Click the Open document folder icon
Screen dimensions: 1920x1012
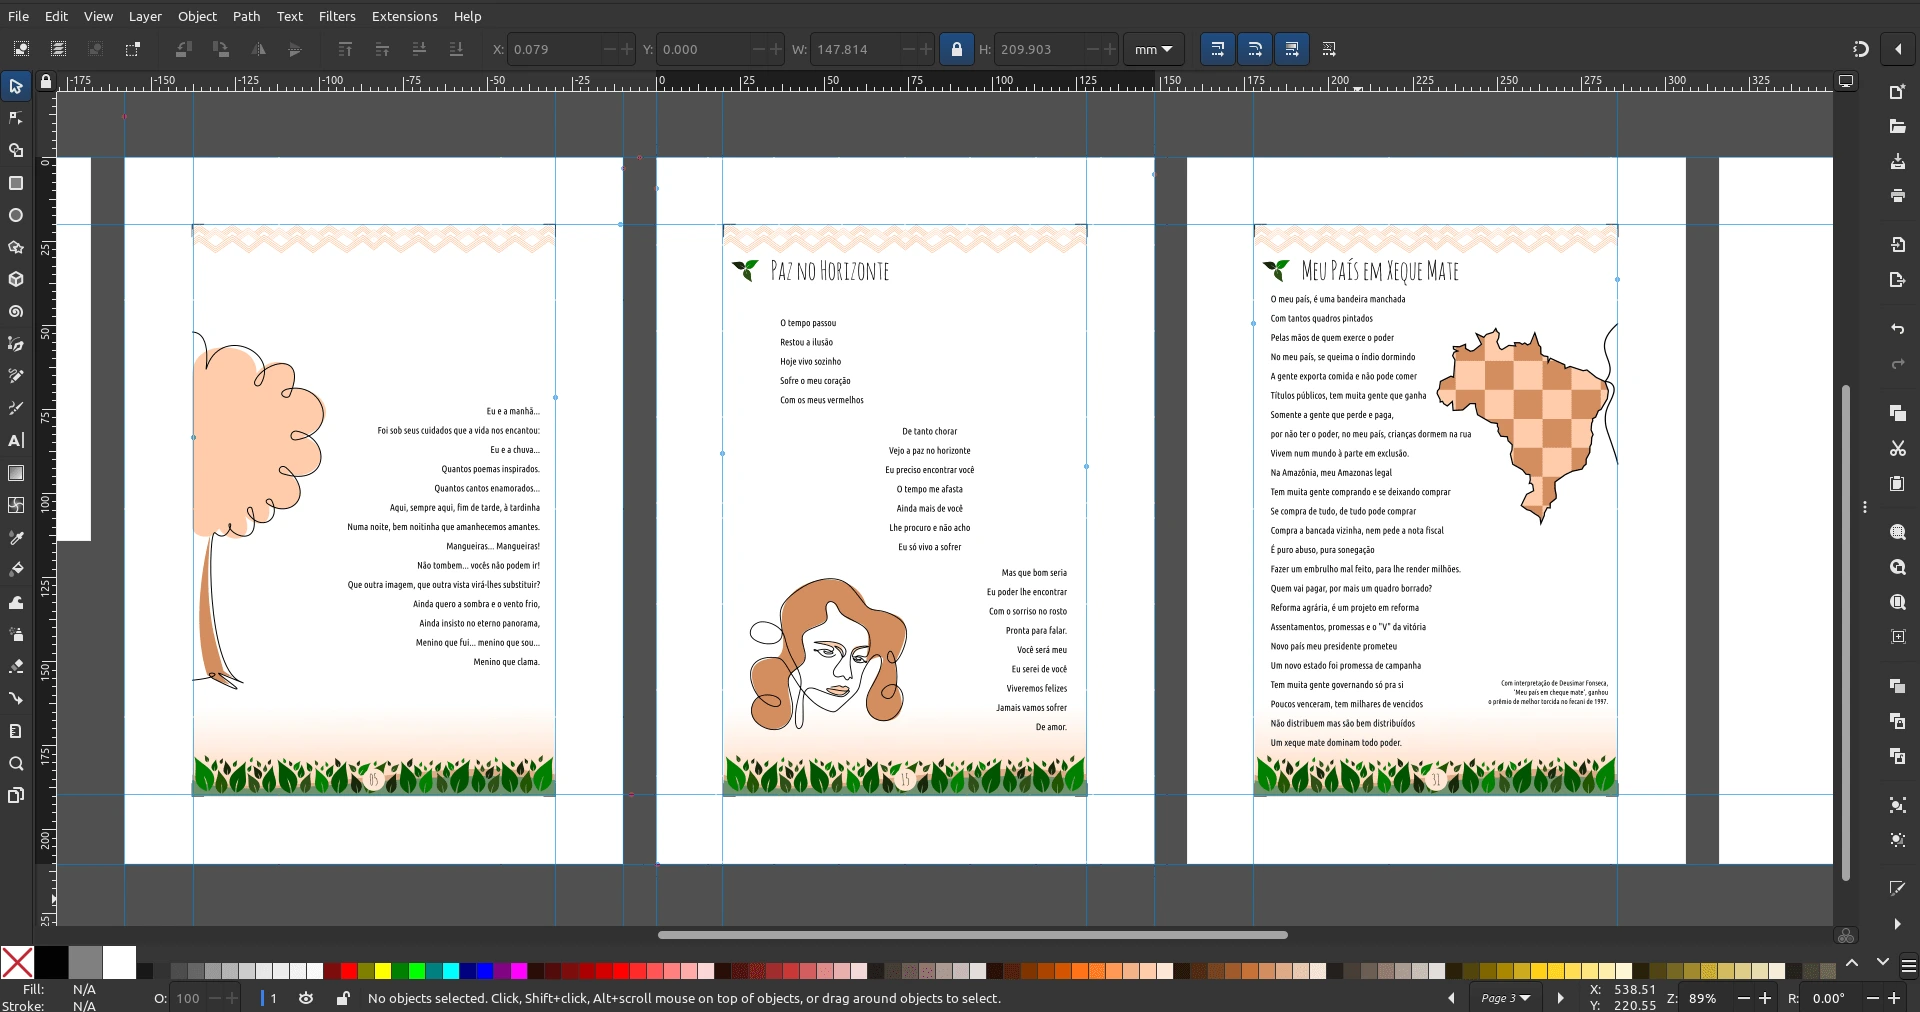tap(1897, 126)
